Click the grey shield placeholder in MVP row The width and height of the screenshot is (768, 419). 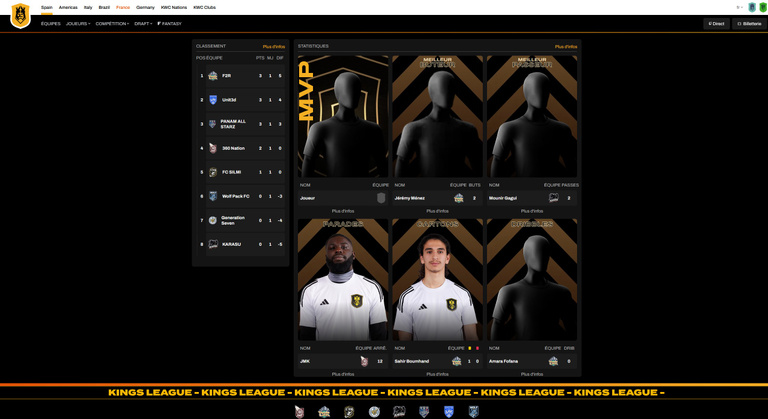coord(381,198)
